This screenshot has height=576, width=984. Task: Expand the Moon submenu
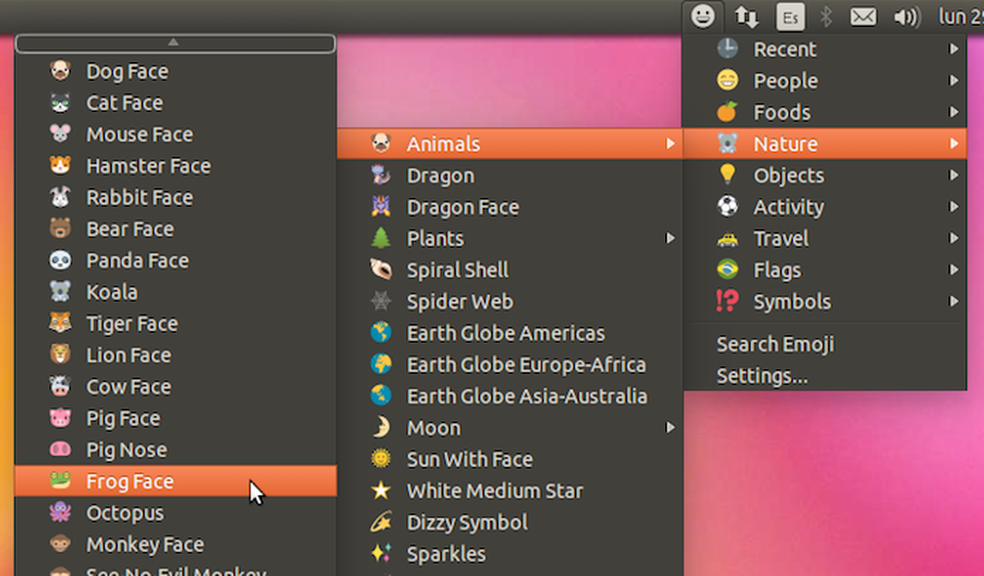pos(432,427)
